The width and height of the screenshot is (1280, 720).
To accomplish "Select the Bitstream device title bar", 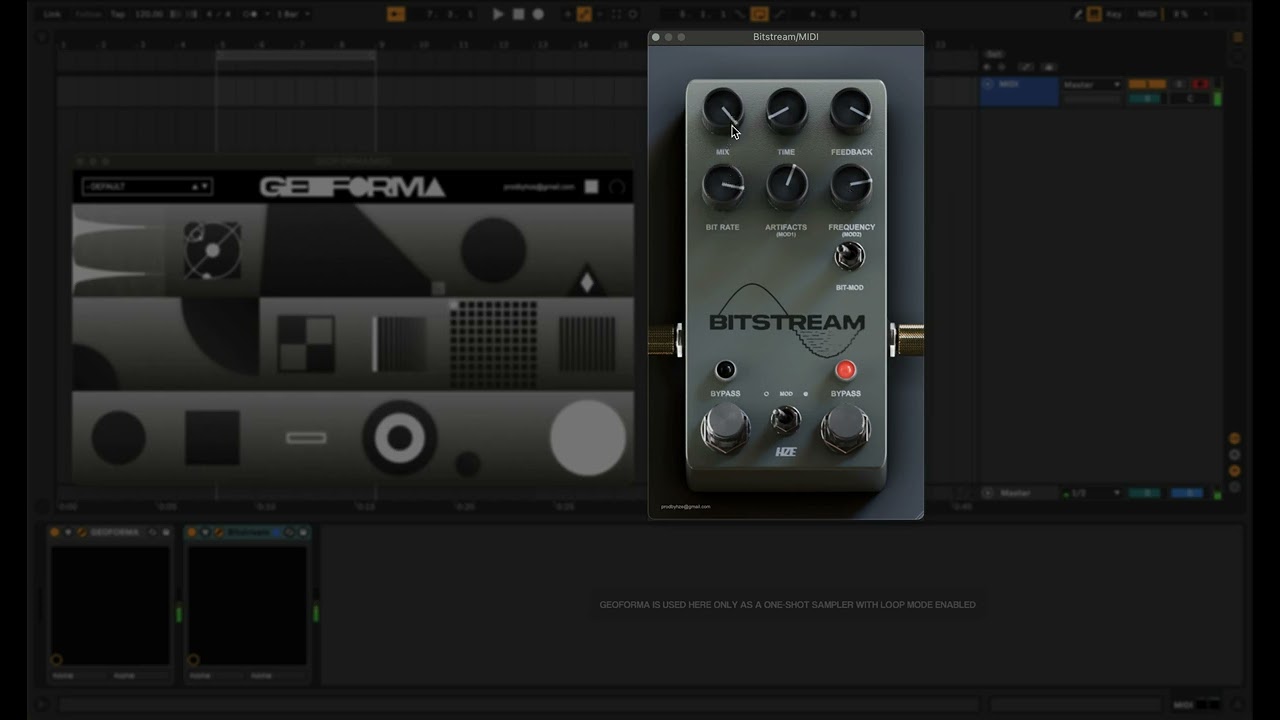I will click(249, 532).
